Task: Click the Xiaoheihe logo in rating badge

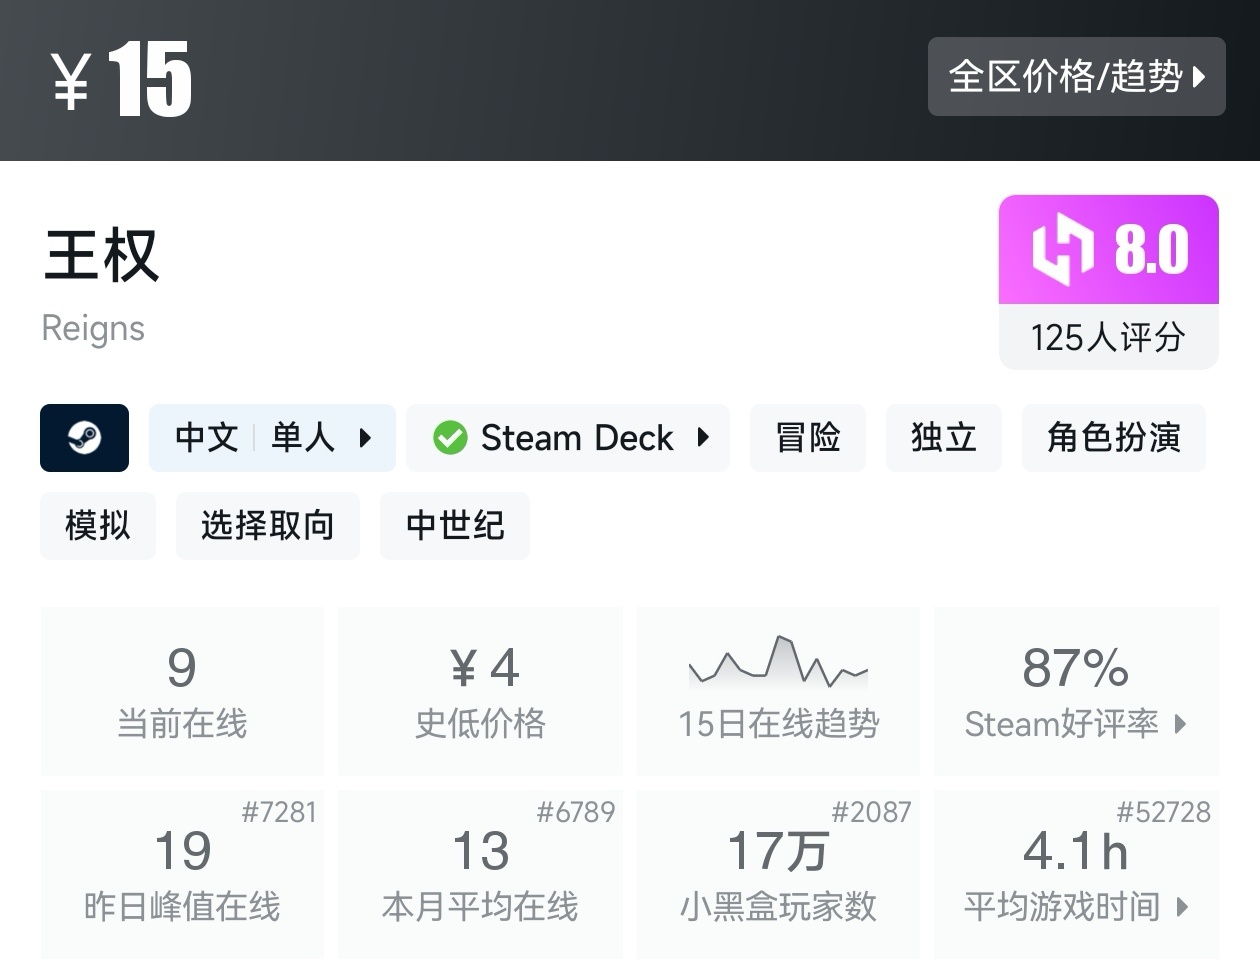Action: coord(1063,249)
